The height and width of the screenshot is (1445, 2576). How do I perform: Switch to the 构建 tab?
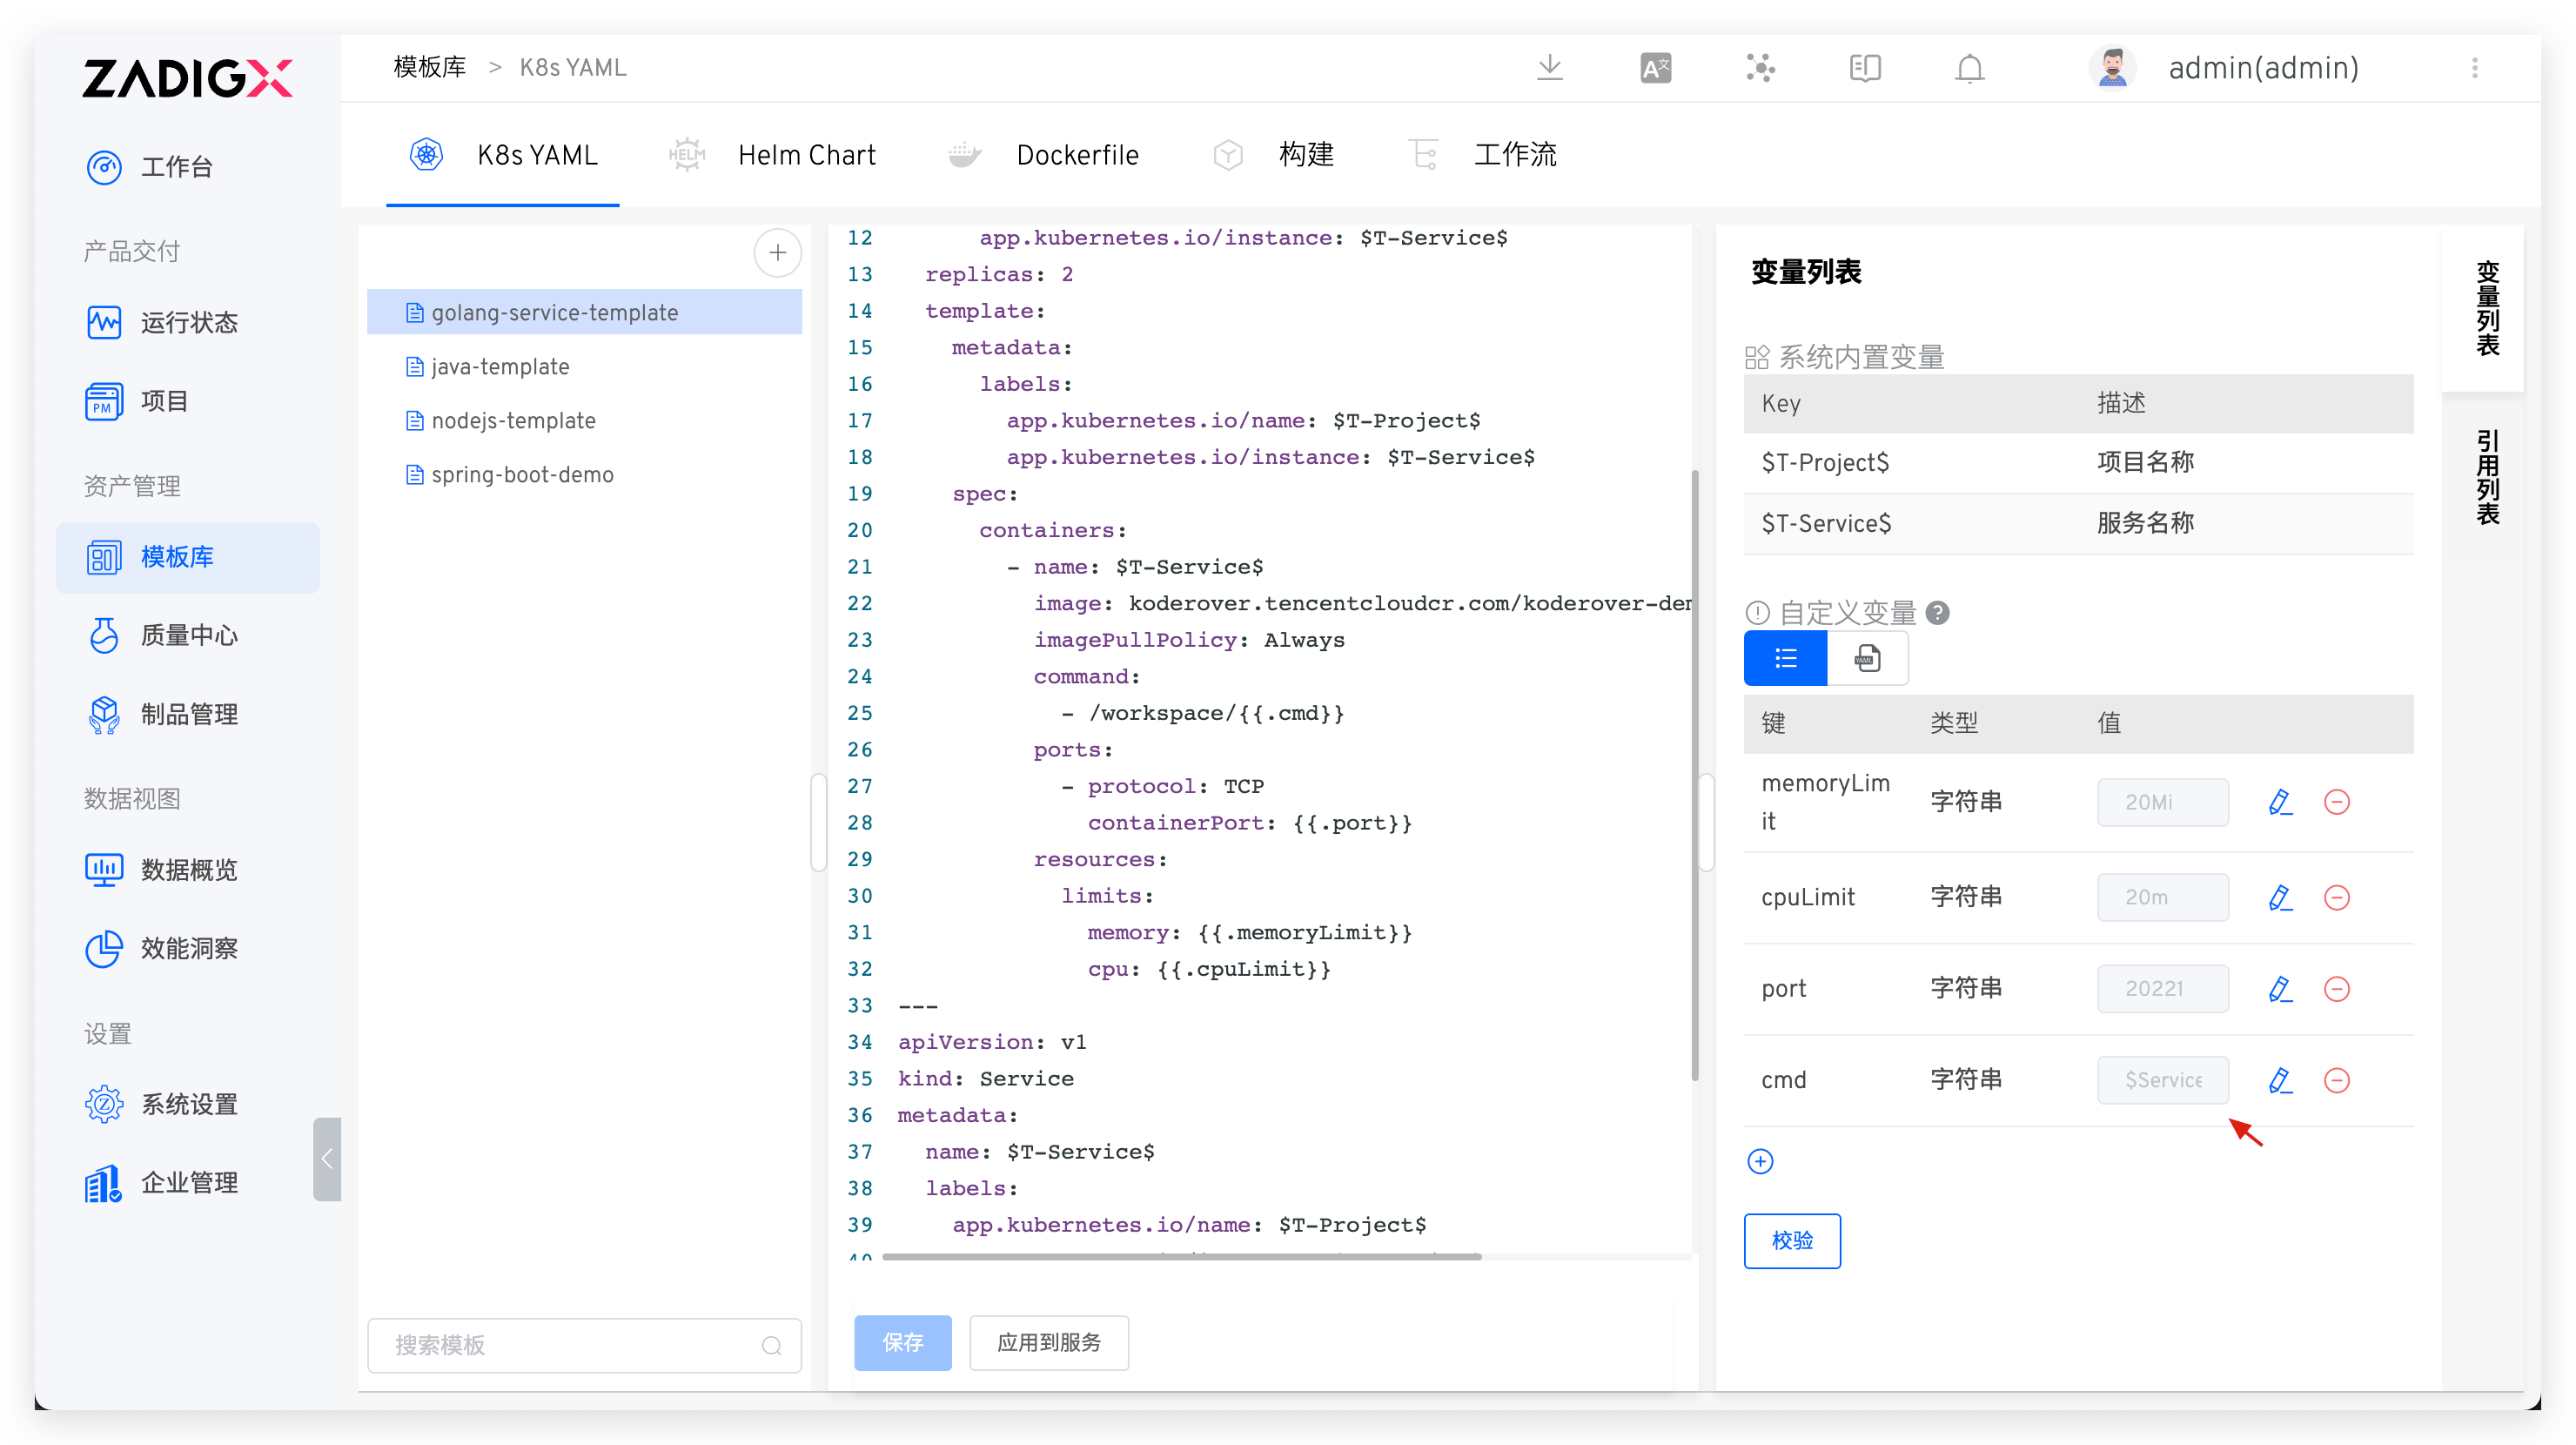(x=1306, y=154)
